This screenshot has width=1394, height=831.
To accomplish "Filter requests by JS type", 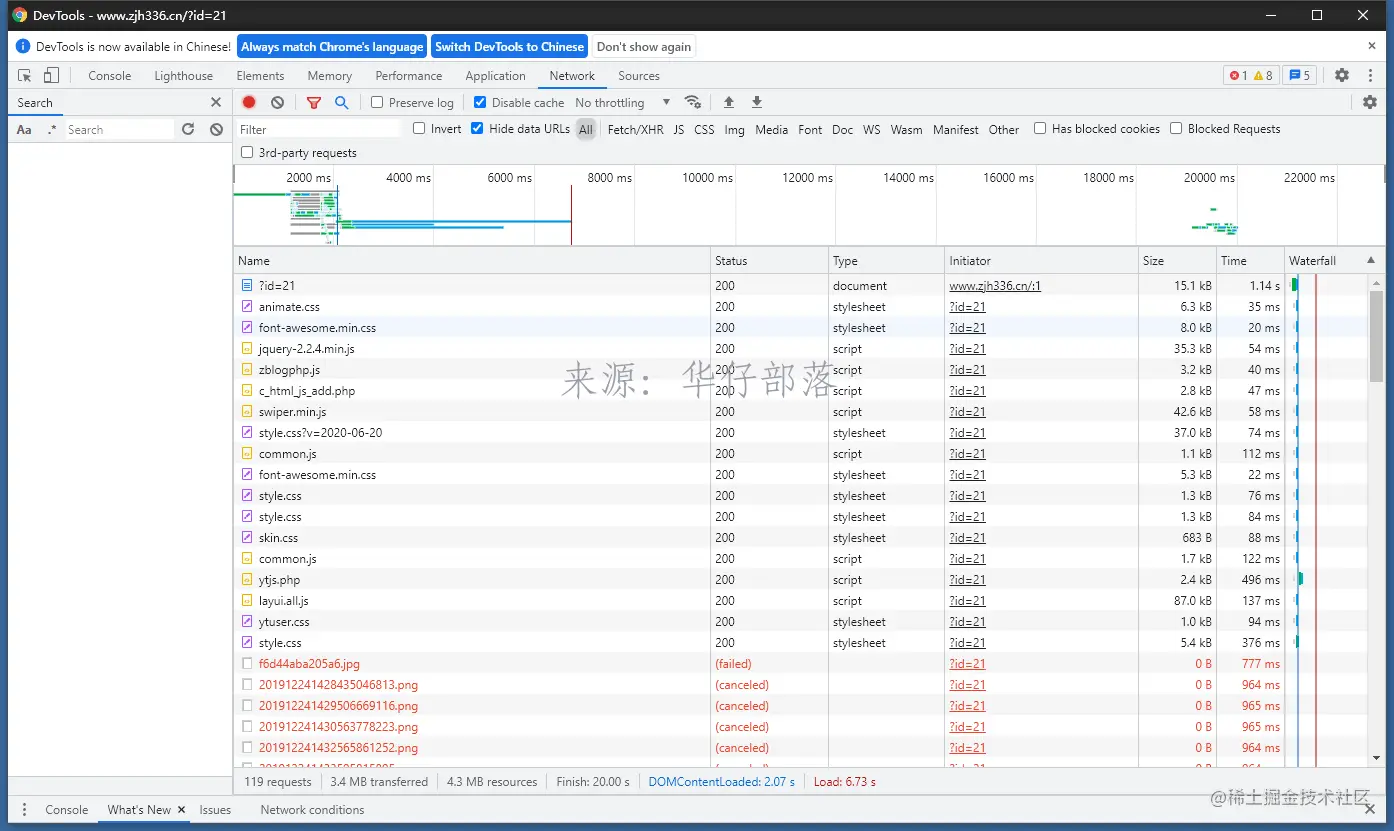I will [679, 129].
